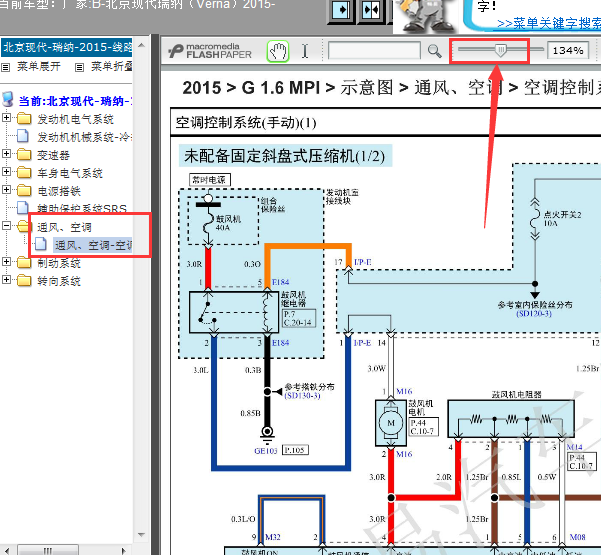The width and height of the screenshot is (601, 555).
Task: Click the 当前:北京现代-瑞纳 root node
Action: (75, 101)
